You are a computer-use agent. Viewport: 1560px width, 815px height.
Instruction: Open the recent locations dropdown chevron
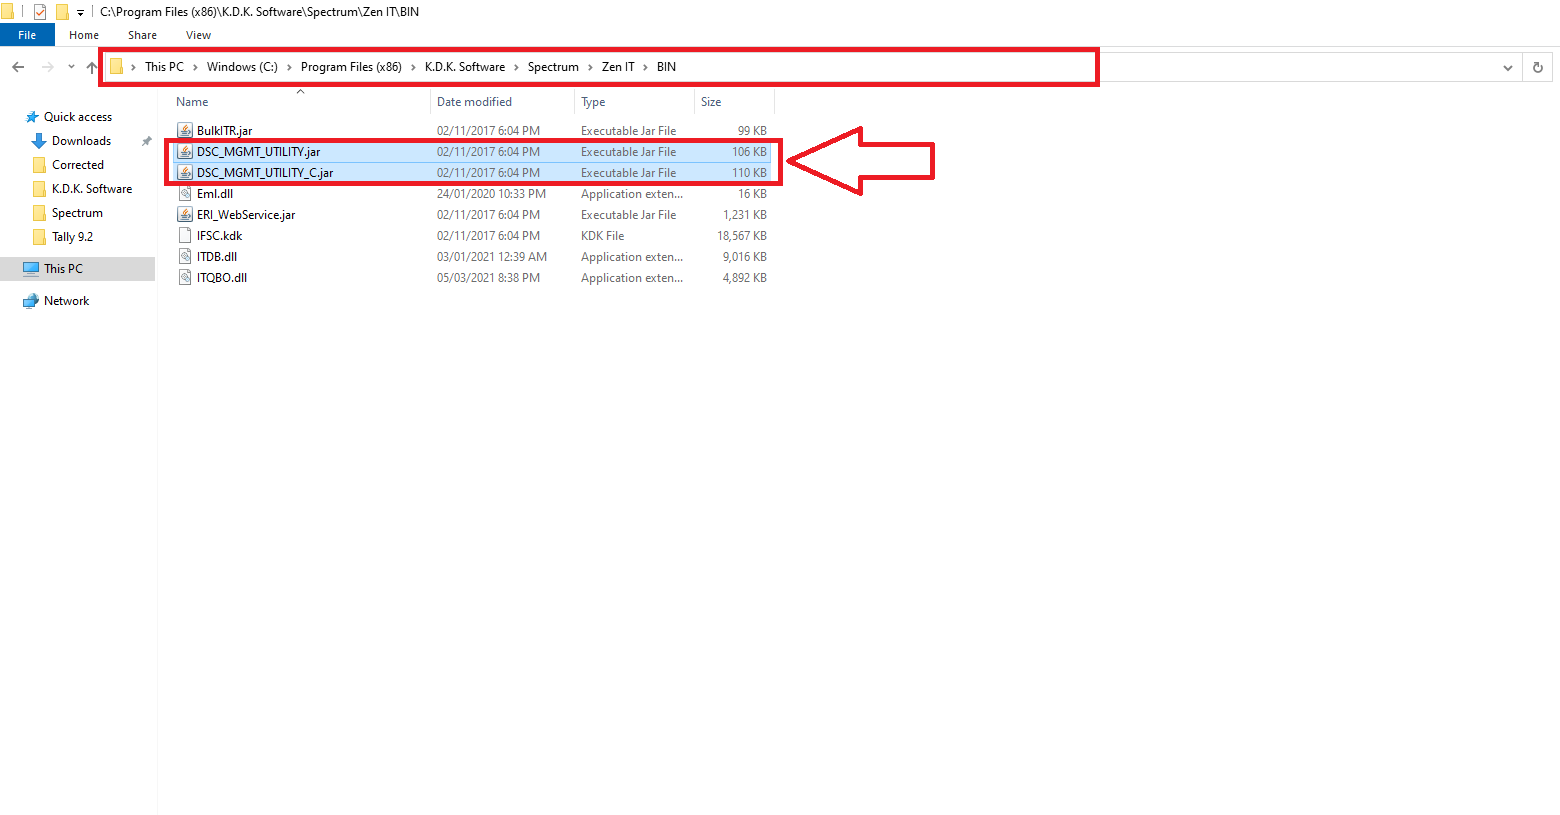(x=71, y=67)
